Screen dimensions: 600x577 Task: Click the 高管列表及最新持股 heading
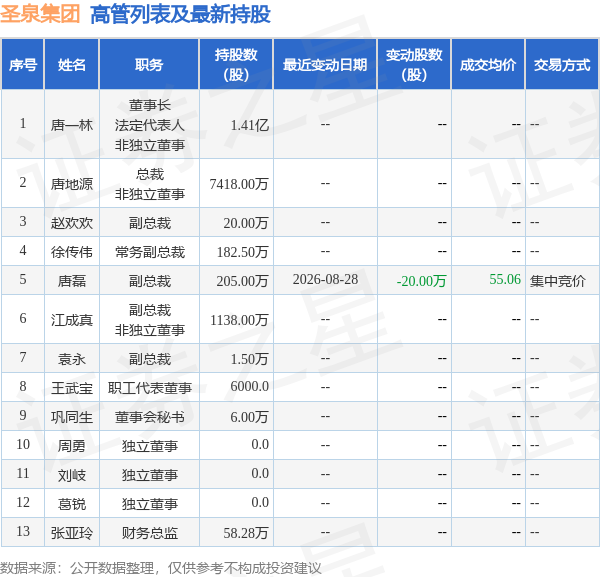pos(180,15)
